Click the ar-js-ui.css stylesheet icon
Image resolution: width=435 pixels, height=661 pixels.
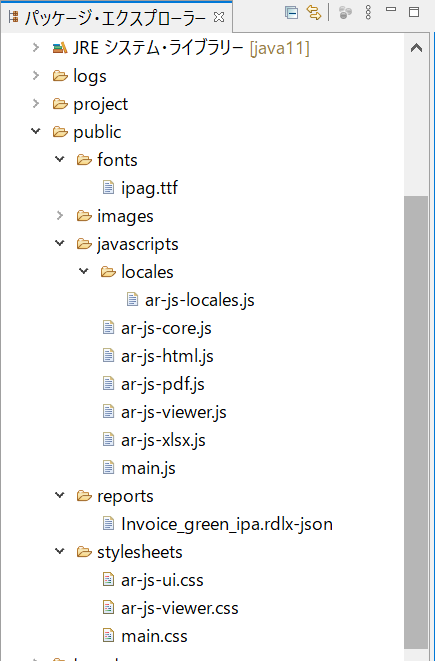point(108,580)
